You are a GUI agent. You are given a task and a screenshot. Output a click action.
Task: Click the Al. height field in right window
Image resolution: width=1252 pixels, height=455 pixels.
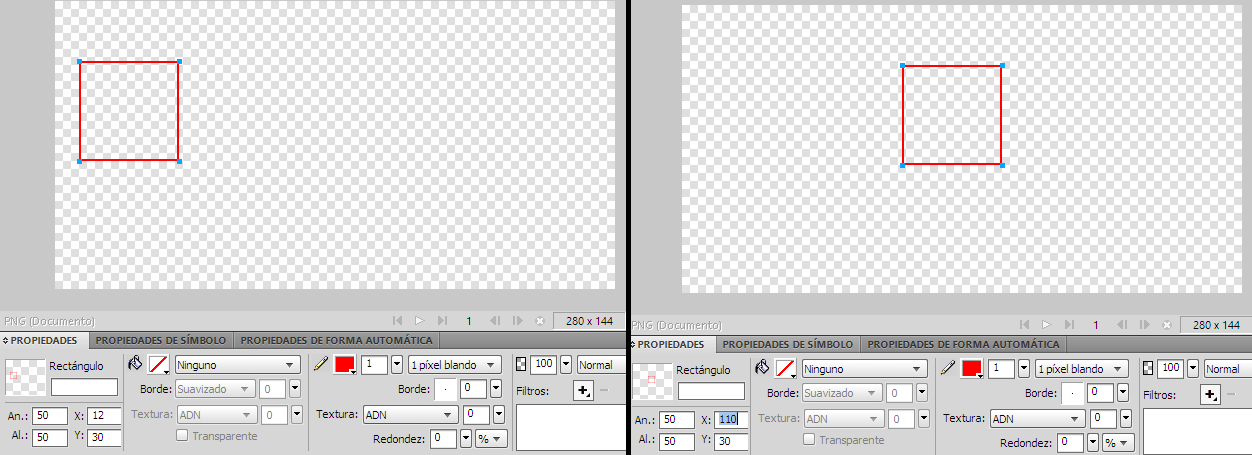click(x=677, y=441)
